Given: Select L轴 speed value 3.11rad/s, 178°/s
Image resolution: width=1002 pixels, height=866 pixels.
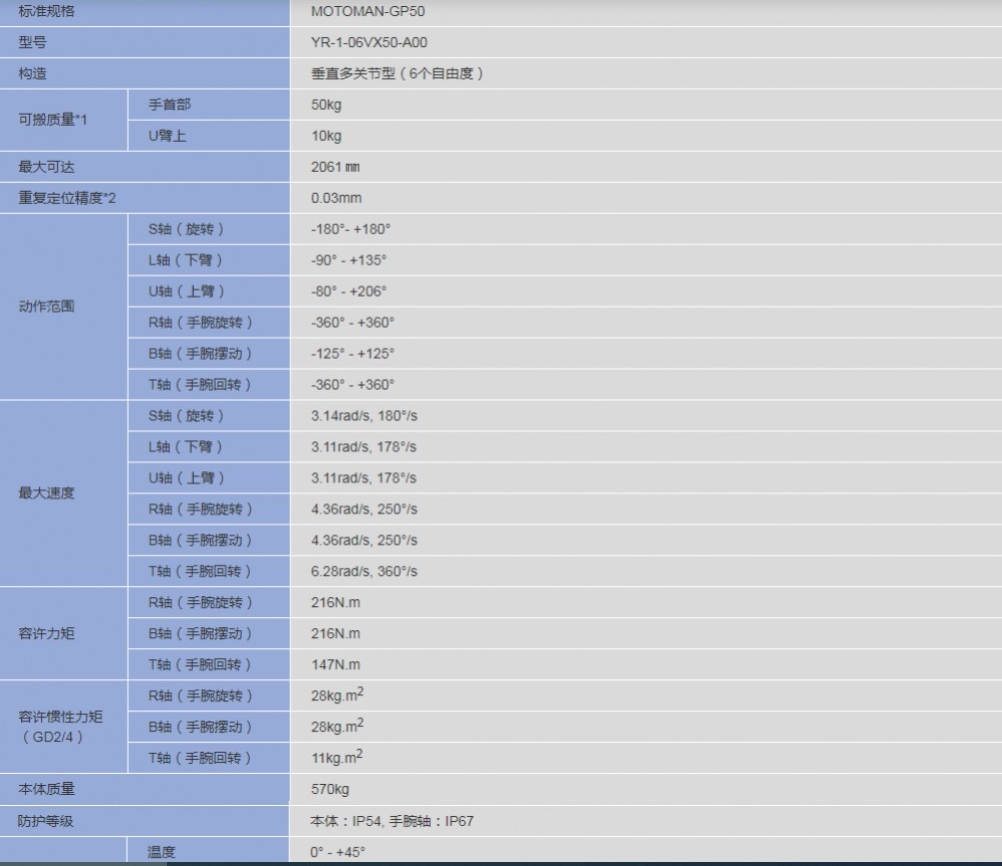Looking at the screenshot, I should tap(364, 447).
